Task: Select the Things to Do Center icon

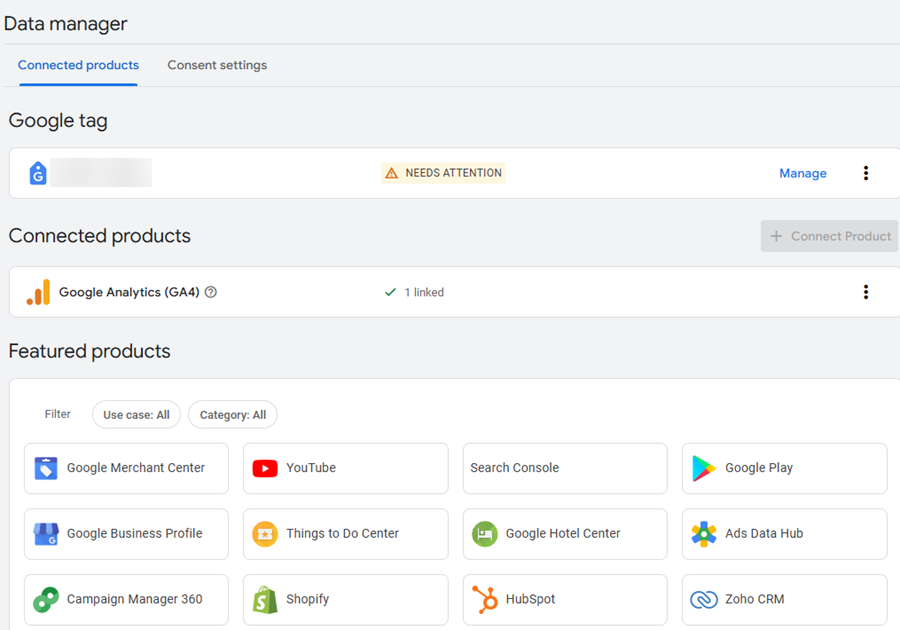Action: pyautogui.click(x=264, y=534)
